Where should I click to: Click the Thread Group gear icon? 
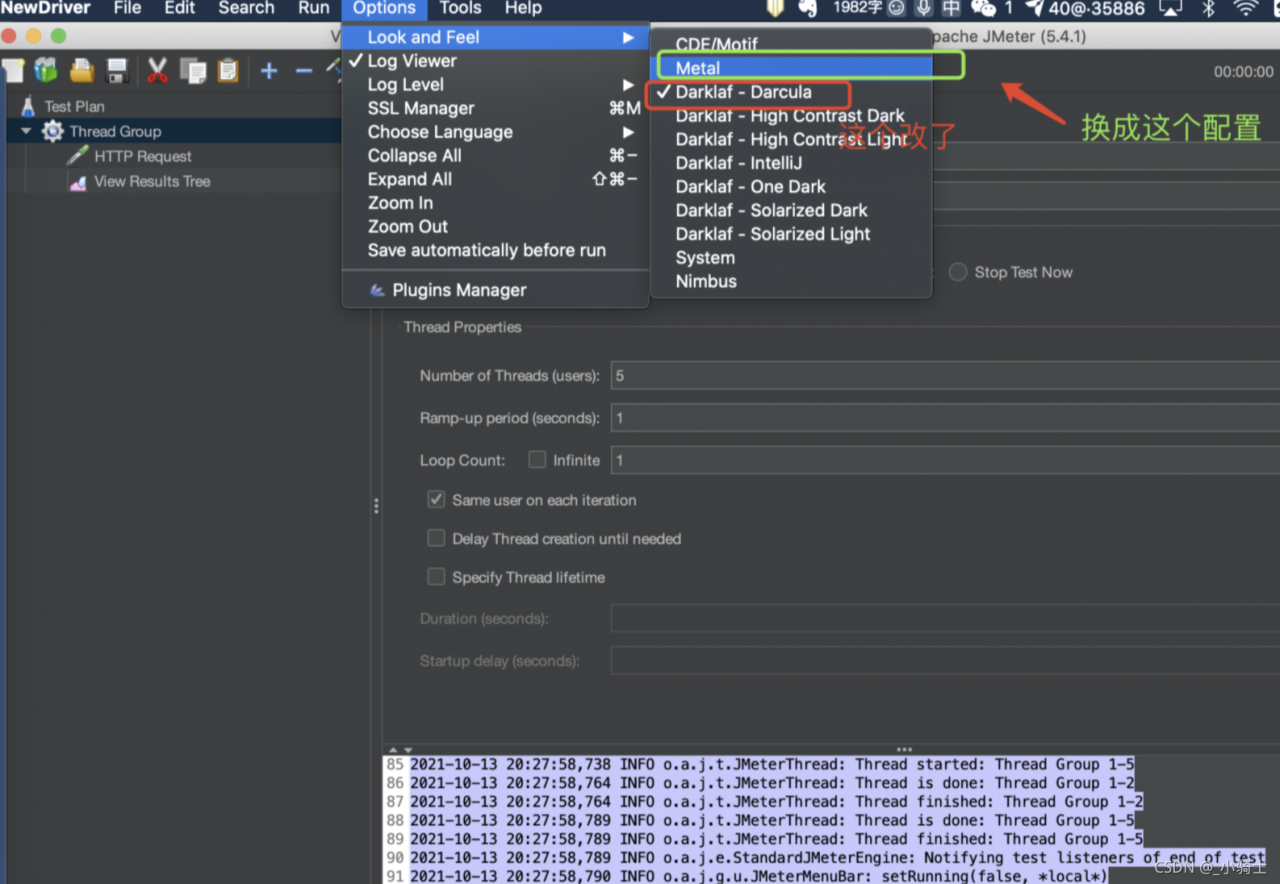(53, 131)
